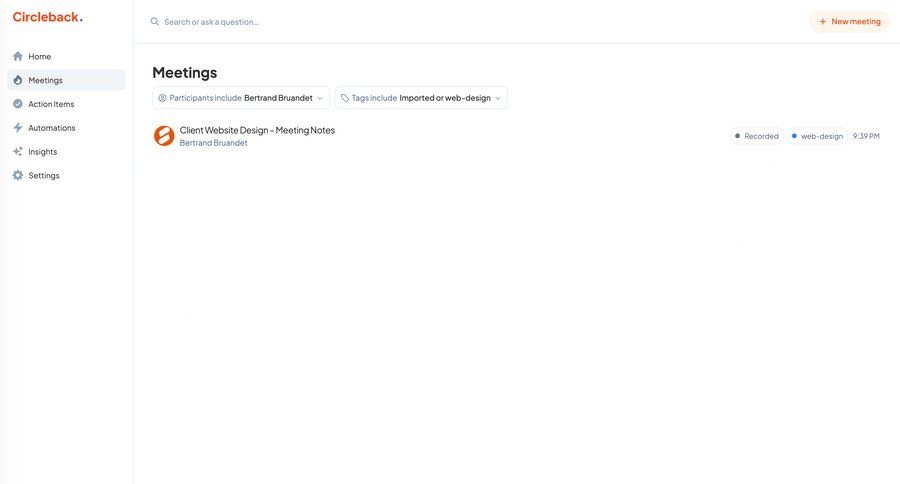Go to Action Items in sidebar
This screenshot has width=900, height=484.
point(51,104)
